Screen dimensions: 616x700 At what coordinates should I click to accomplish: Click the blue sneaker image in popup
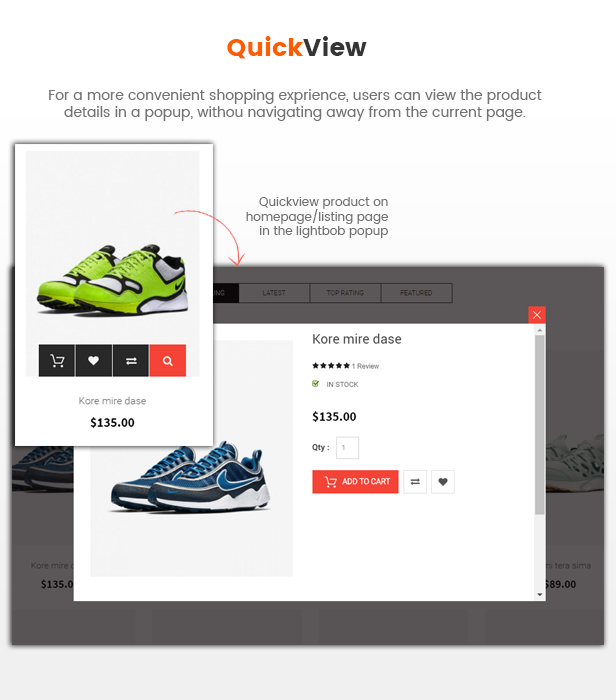tap(191, 476)
